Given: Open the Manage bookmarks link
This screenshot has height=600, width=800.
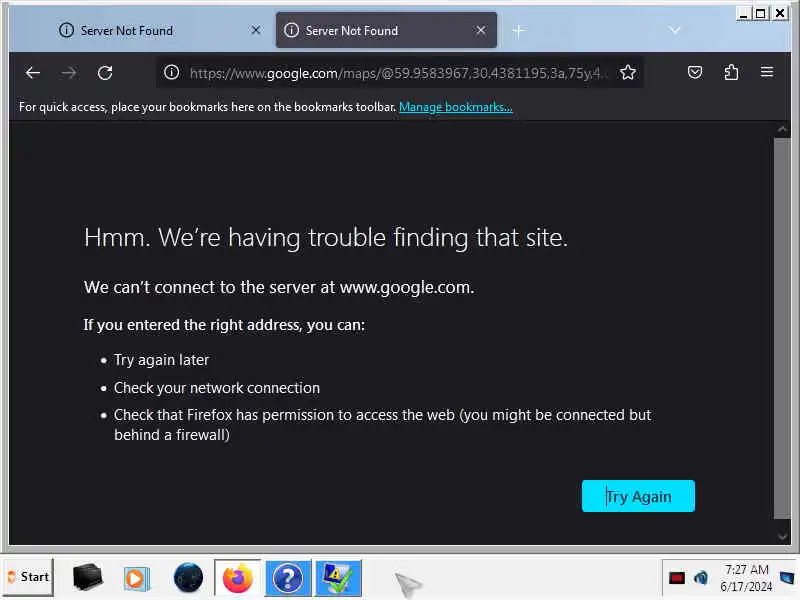Looking at the screenshot, I should (456, 107).
